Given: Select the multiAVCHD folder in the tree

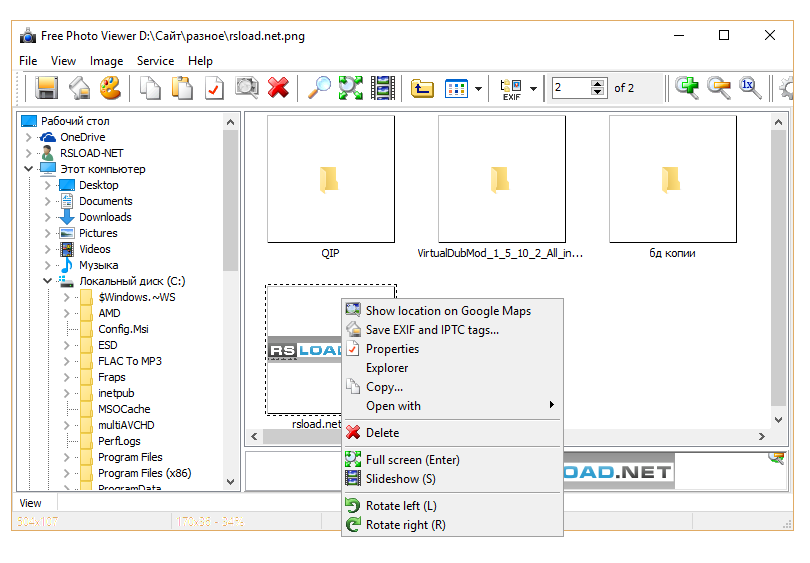Looking at the screenshot, I should (126, 425).
